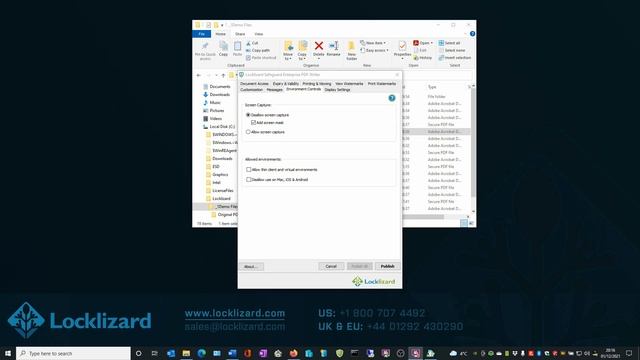Click the Properties checkmark icon
The height and width of the screenshot is (360, 640).
click(402, 45)
